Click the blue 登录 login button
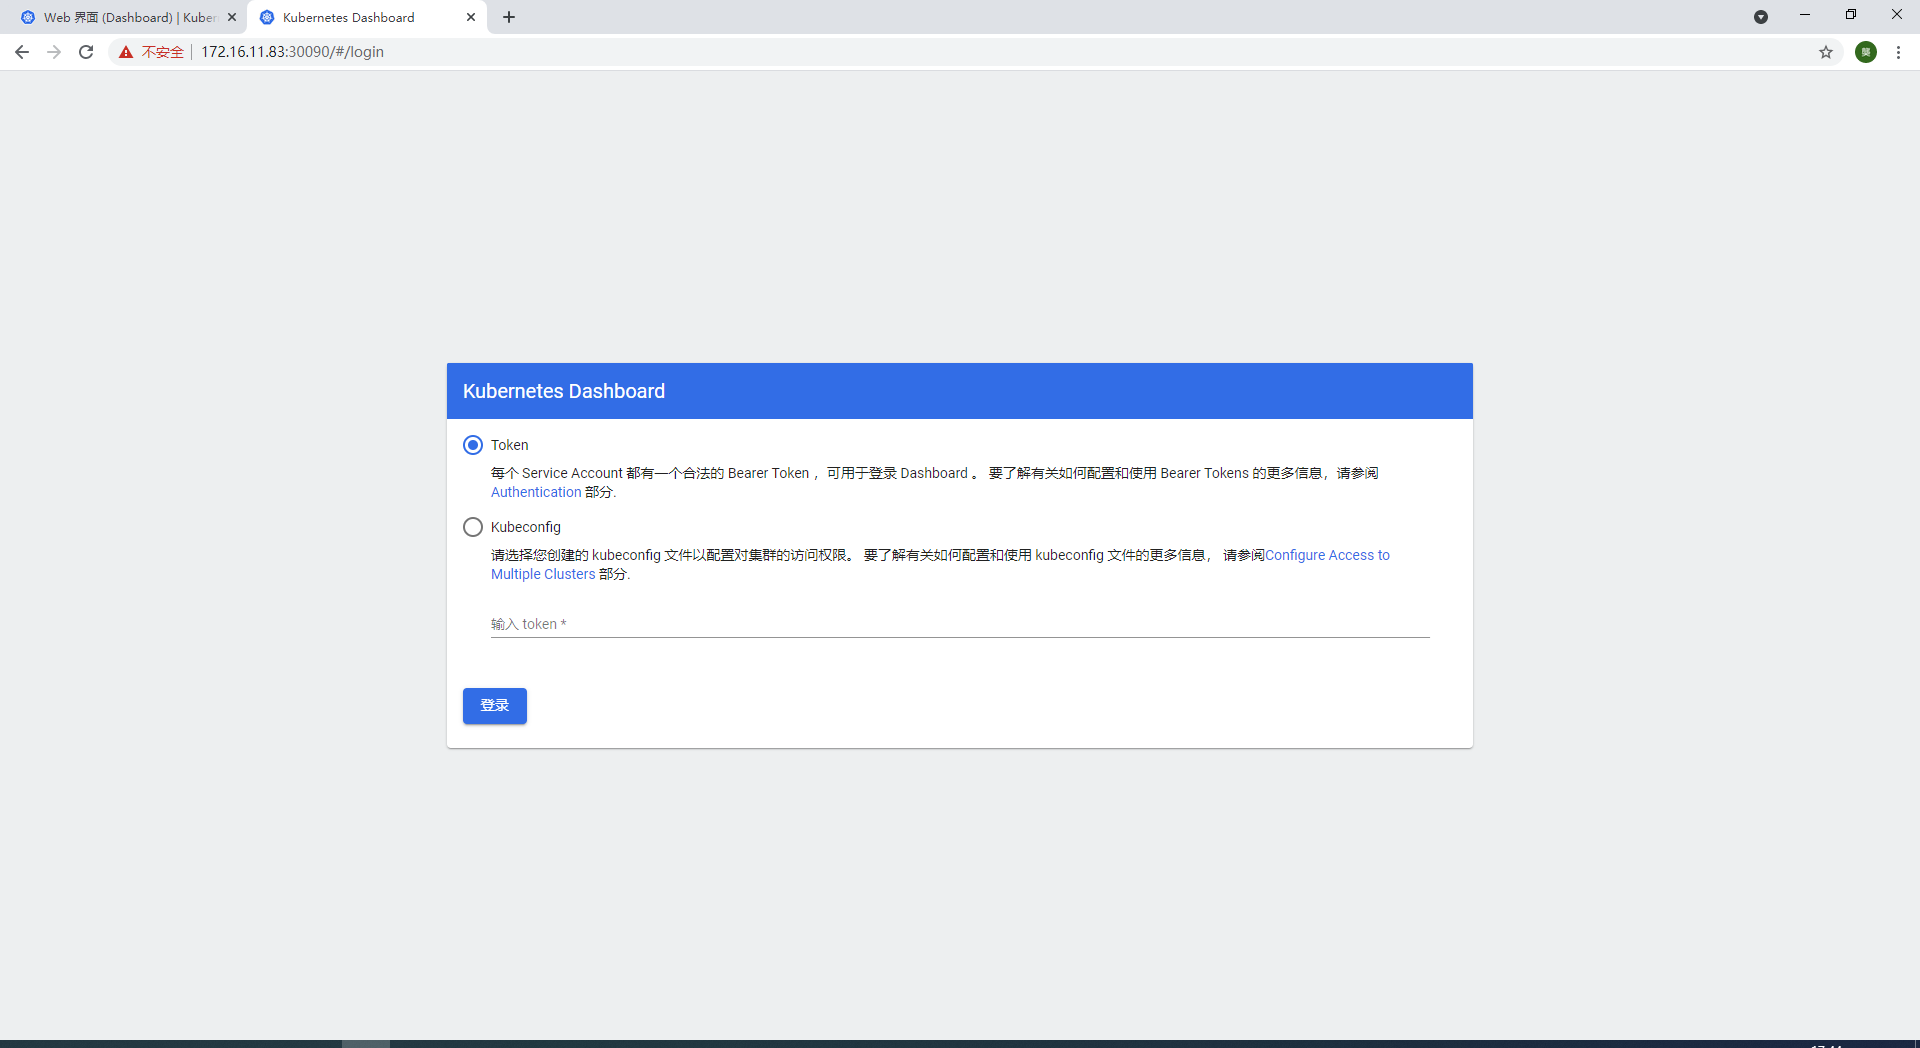Viewport: 1920px width, 1048px height. point(495,706)
